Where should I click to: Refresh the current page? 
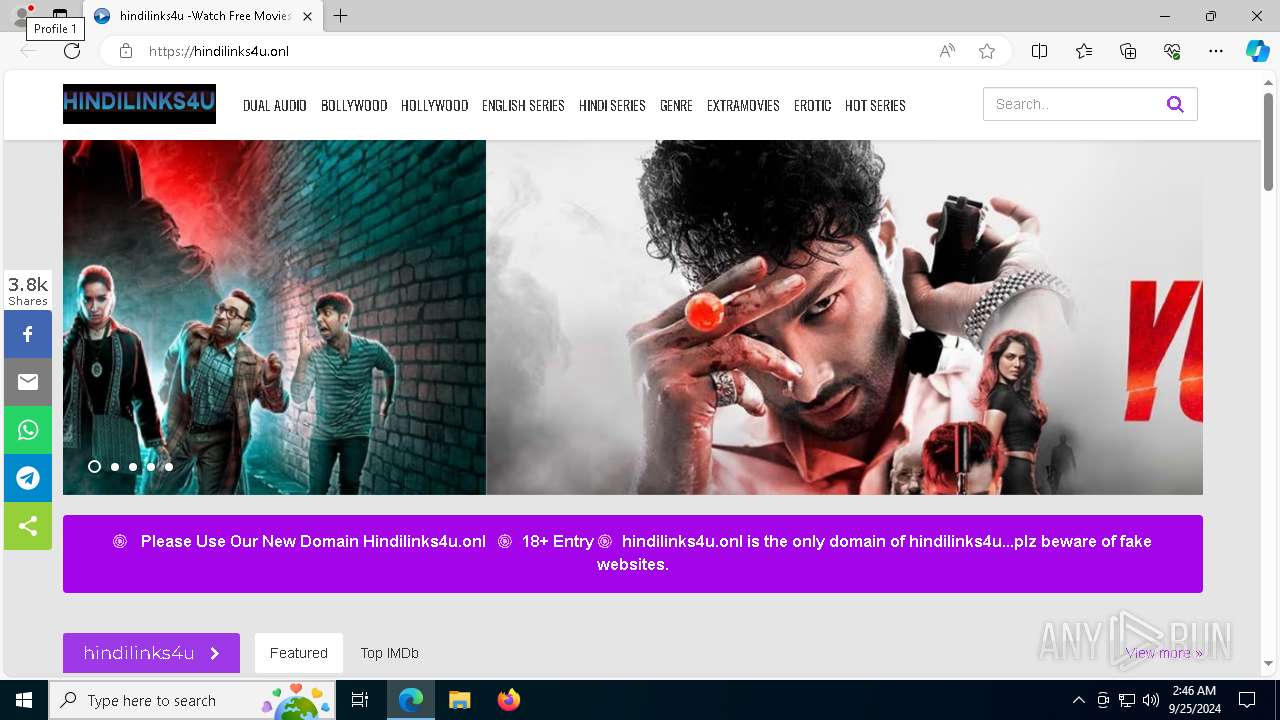[x=71, y=51]
